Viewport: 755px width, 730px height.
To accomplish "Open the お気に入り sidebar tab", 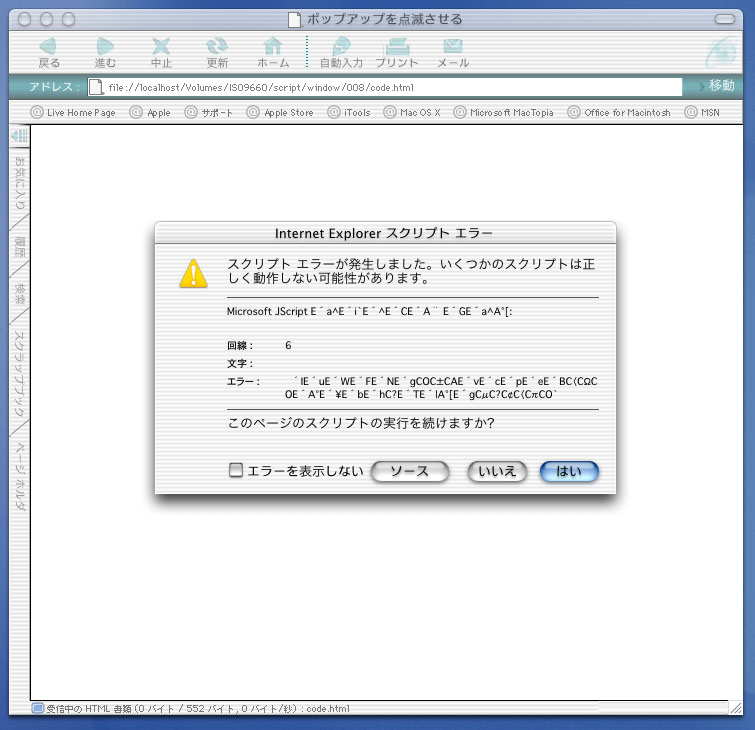I will click(x=19, y=183).
